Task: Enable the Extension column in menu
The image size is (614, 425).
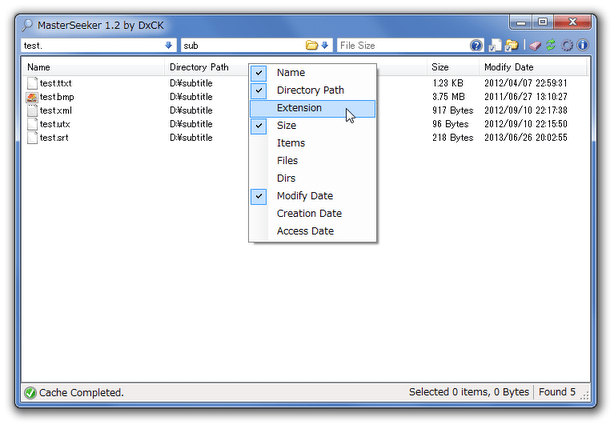Action: (x=312, y=108)
